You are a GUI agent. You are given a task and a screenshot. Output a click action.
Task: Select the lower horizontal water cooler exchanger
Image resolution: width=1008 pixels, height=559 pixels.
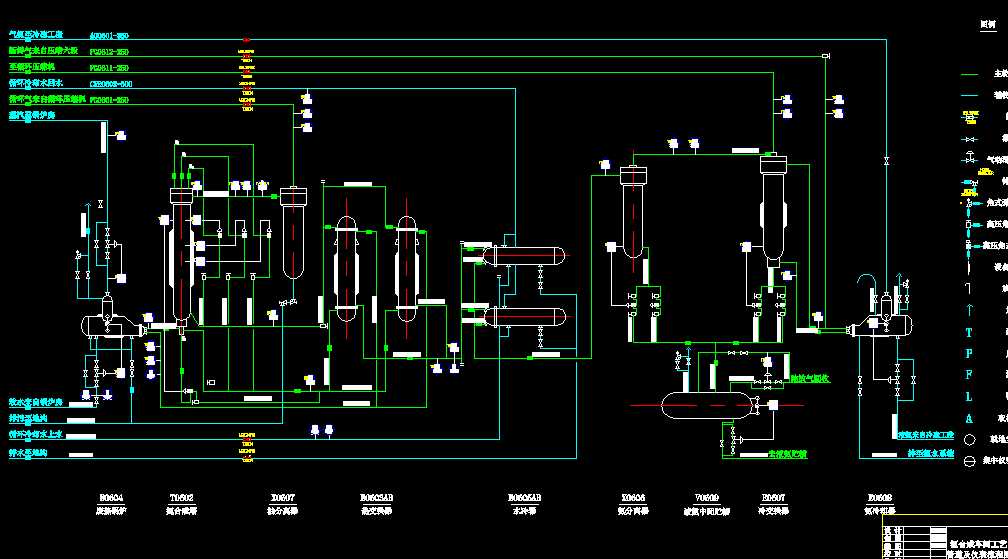tap(524, 317)
